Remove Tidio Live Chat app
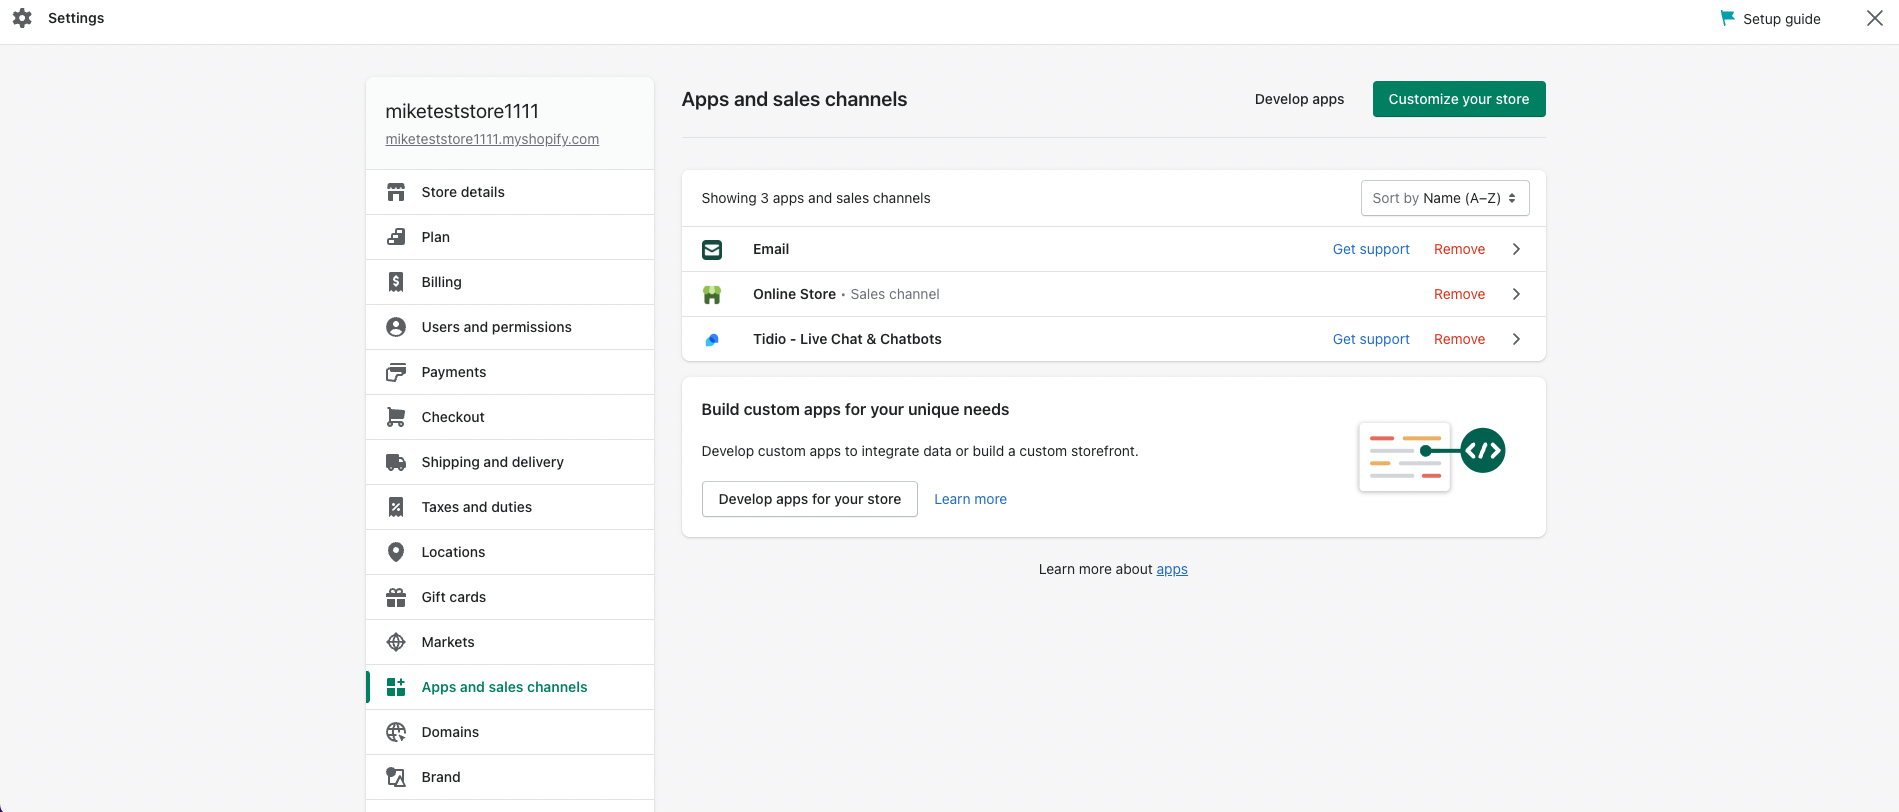 1459,339
